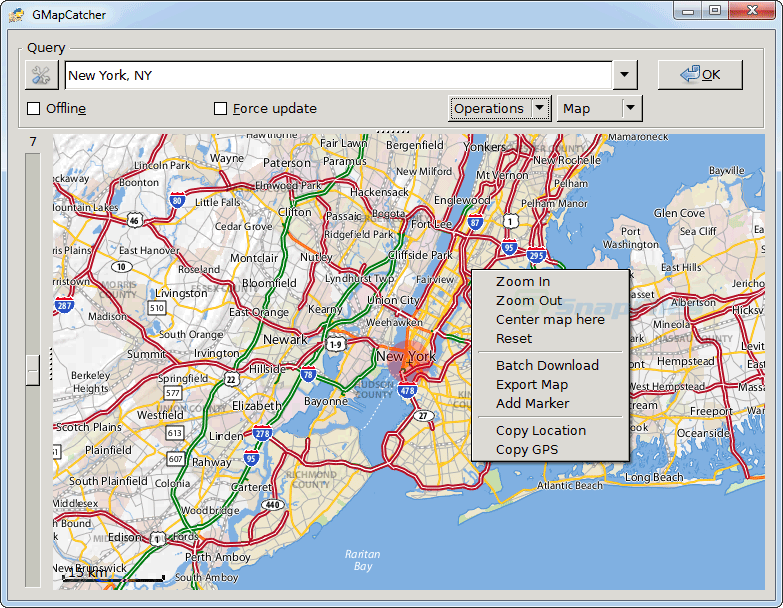Click the zoom level slider handle

pyautogui.click(x=33, y=370)
